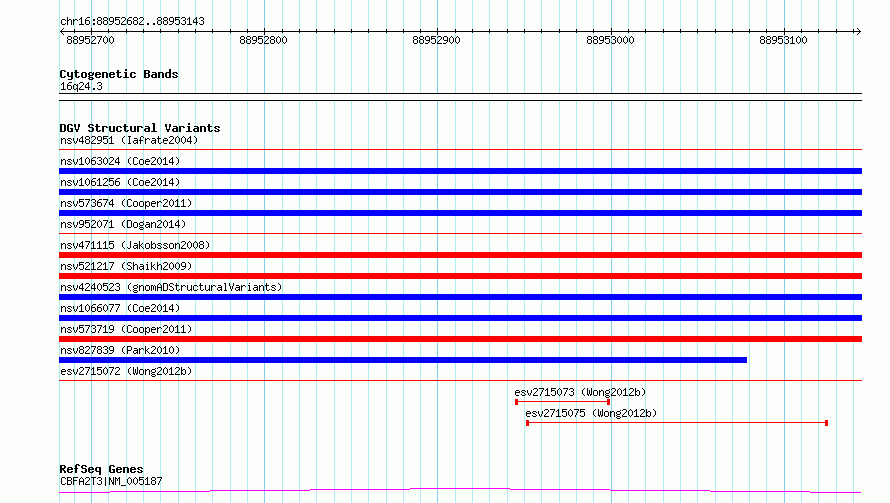Screen dimensions: 890x503
Task: Click ruler position 88952900
Action: coord(436,40)
